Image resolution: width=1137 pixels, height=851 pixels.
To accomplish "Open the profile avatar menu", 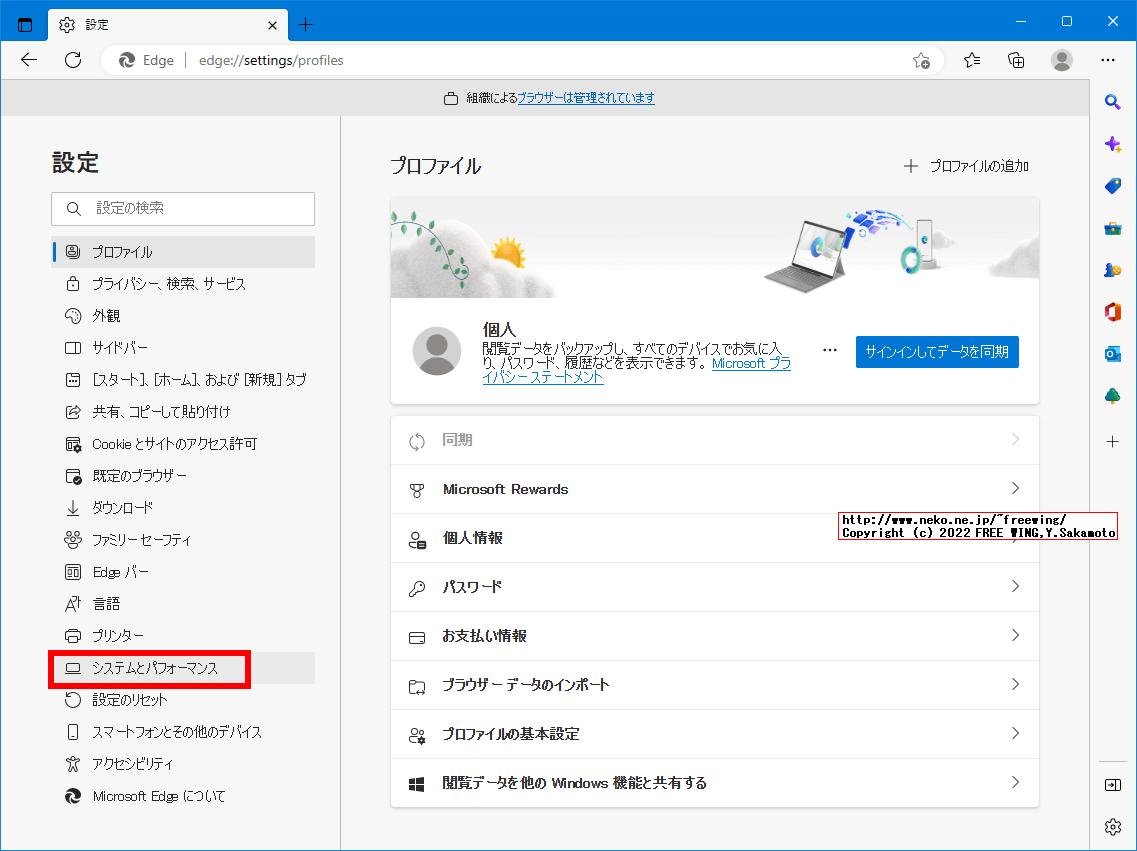I will [x=1061, y=60].
